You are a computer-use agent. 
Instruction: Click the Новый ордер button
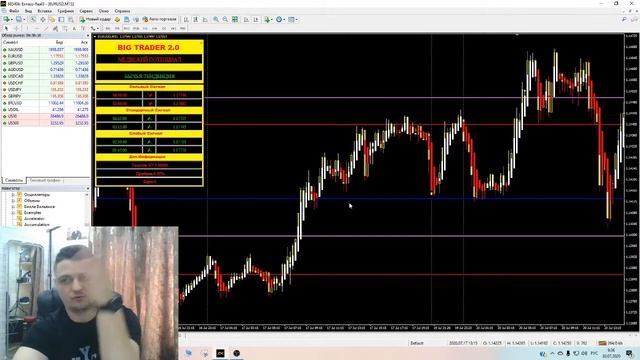click(95, 19)
